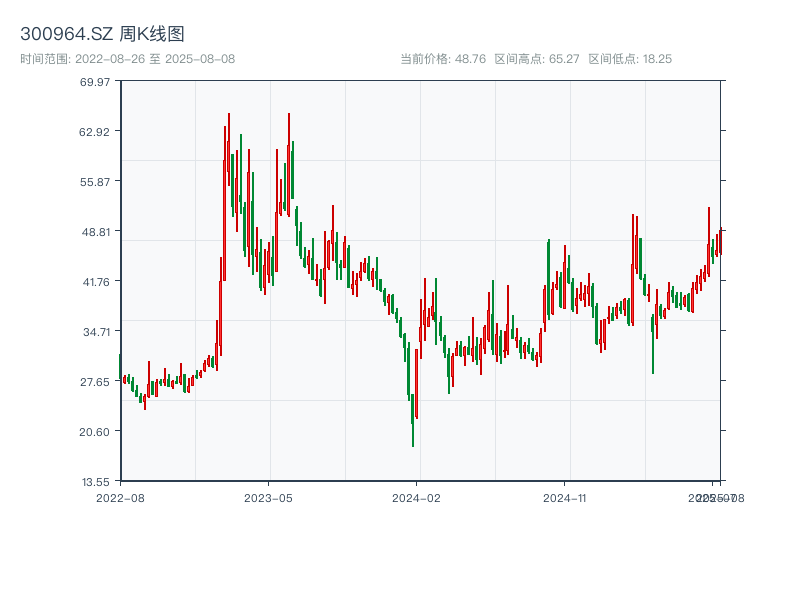Click the 27.65 y-axis price label

[x=95, y=382]
